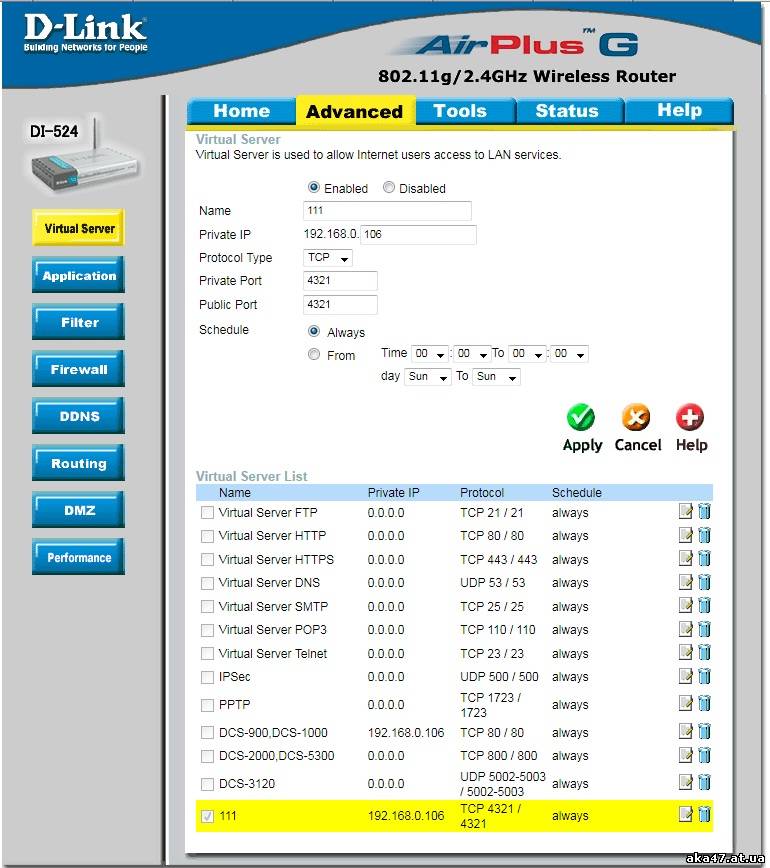This screenshot has width=770, height=868.
Task: Delete the PPTP entry
Action: point(704,703)
